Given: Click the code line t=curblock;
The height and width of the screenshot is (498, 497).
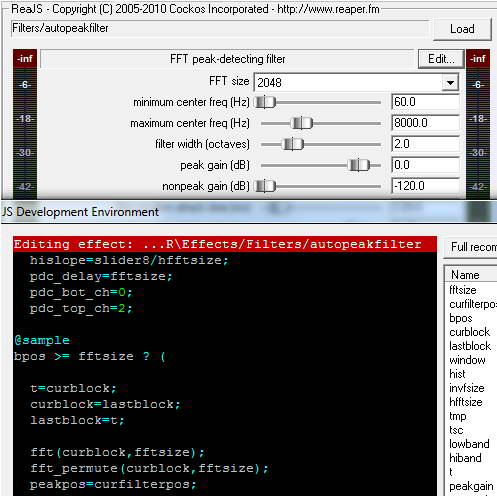Looking at the screenshot, I should tap(73, 388).
